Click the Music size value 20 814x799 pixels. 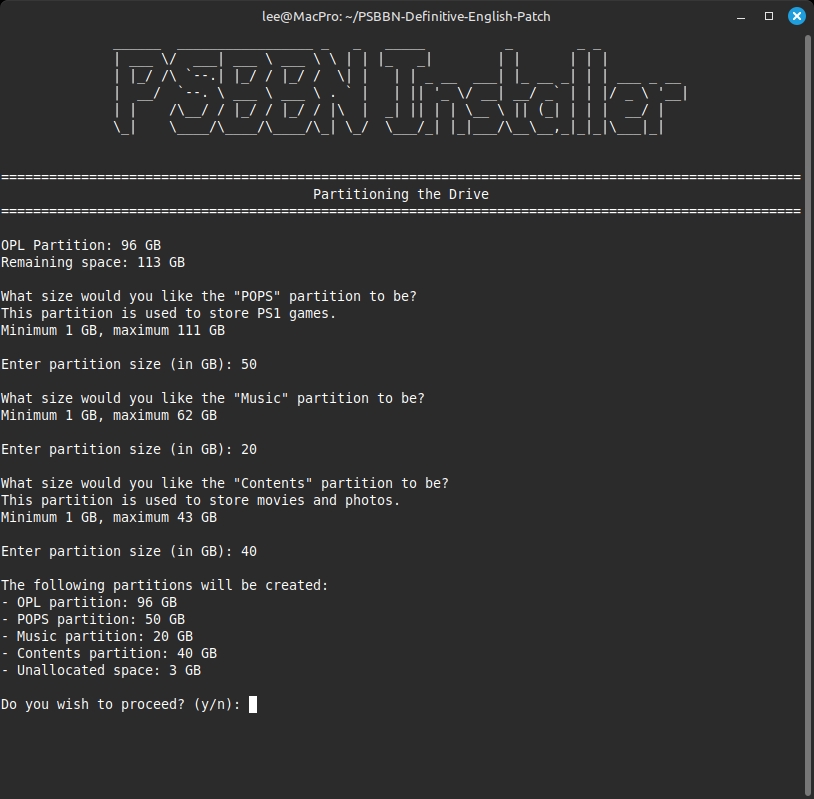click(249, 449)
